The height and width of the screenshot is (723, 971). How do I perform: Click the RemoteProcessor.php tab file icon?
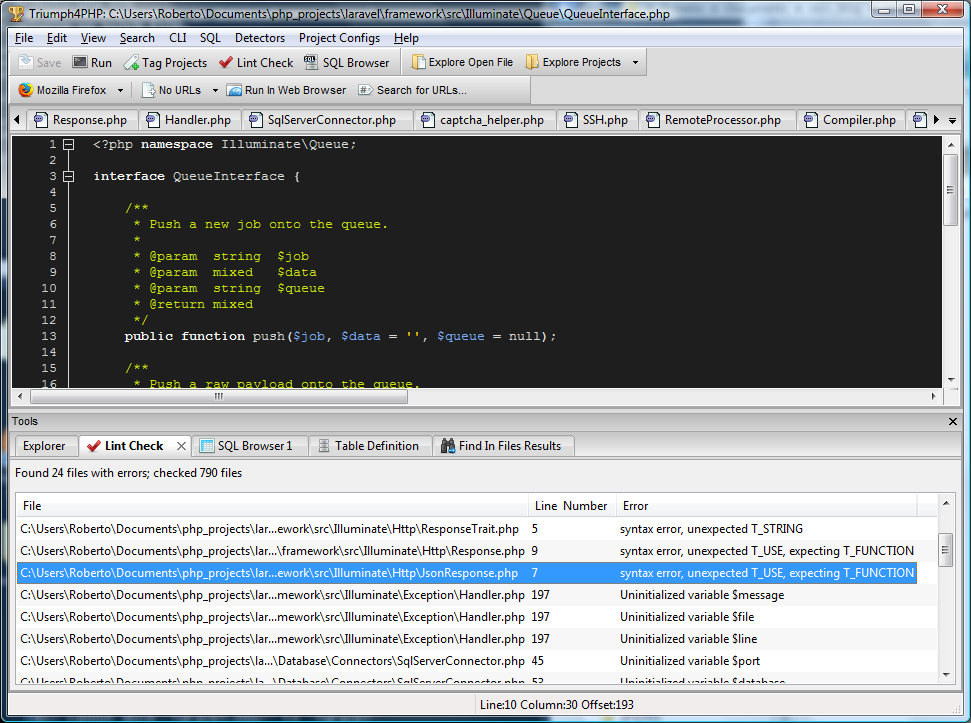653,120
